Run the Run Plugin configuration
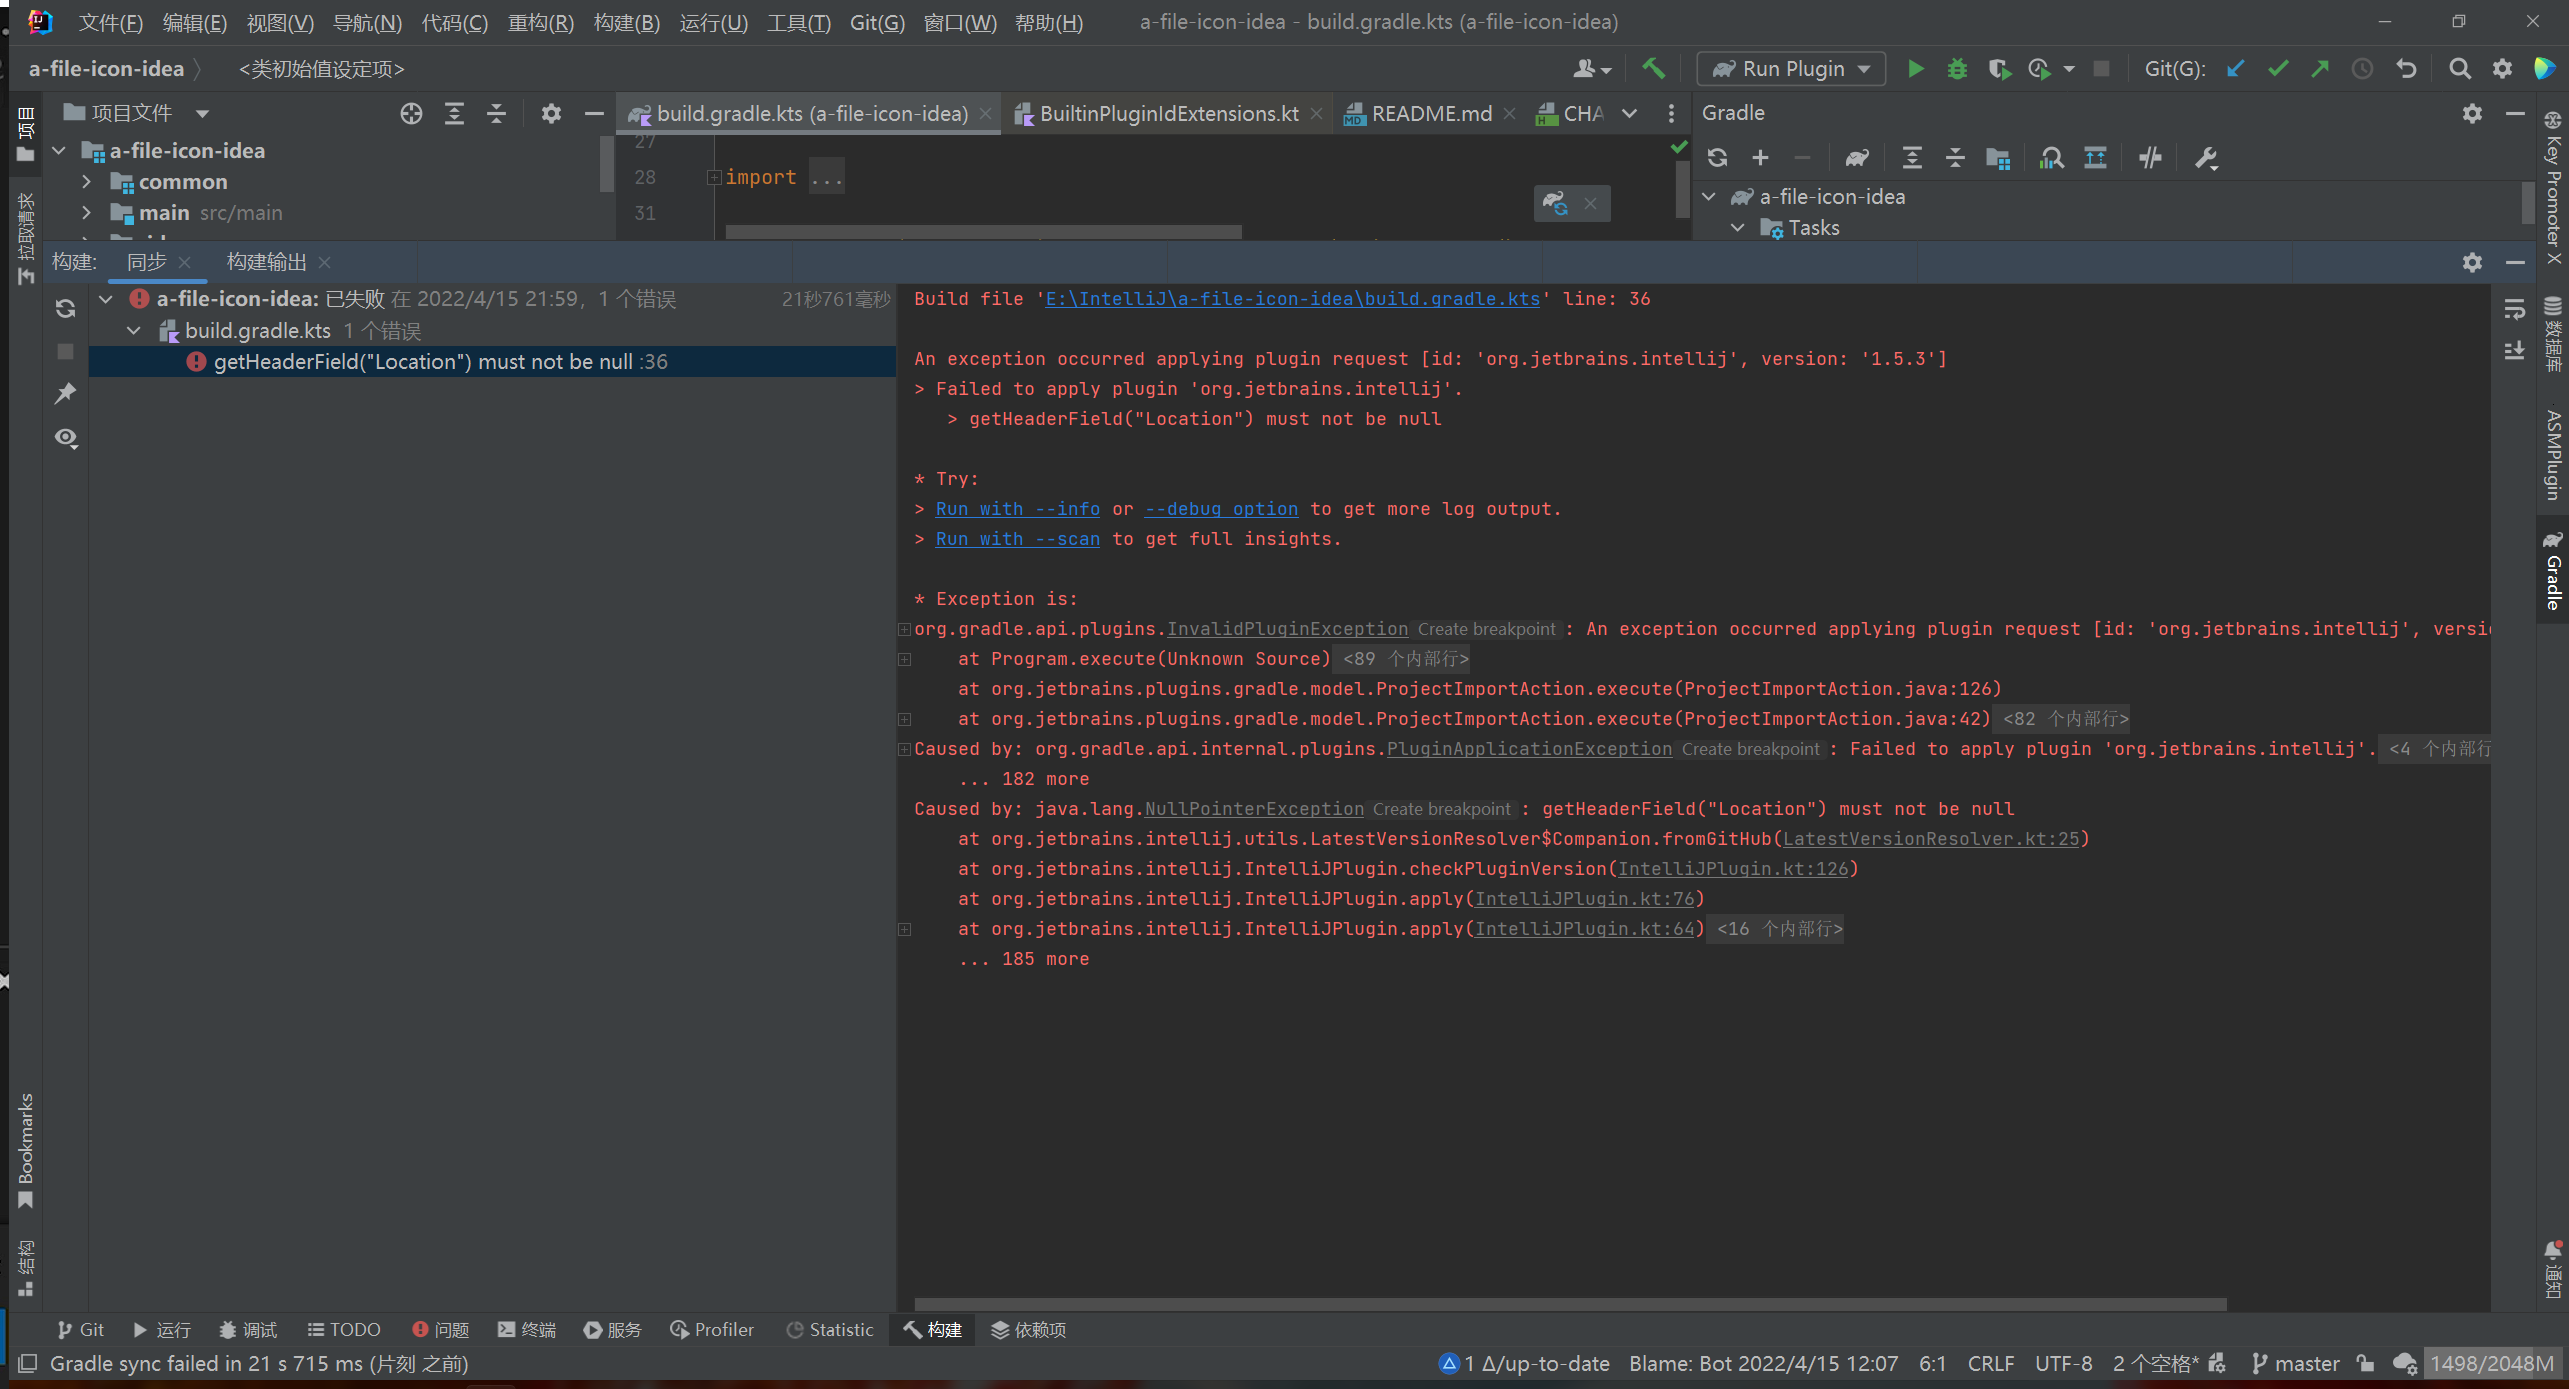Viewport: 2569px width, 1389px height. (1914, 68)
